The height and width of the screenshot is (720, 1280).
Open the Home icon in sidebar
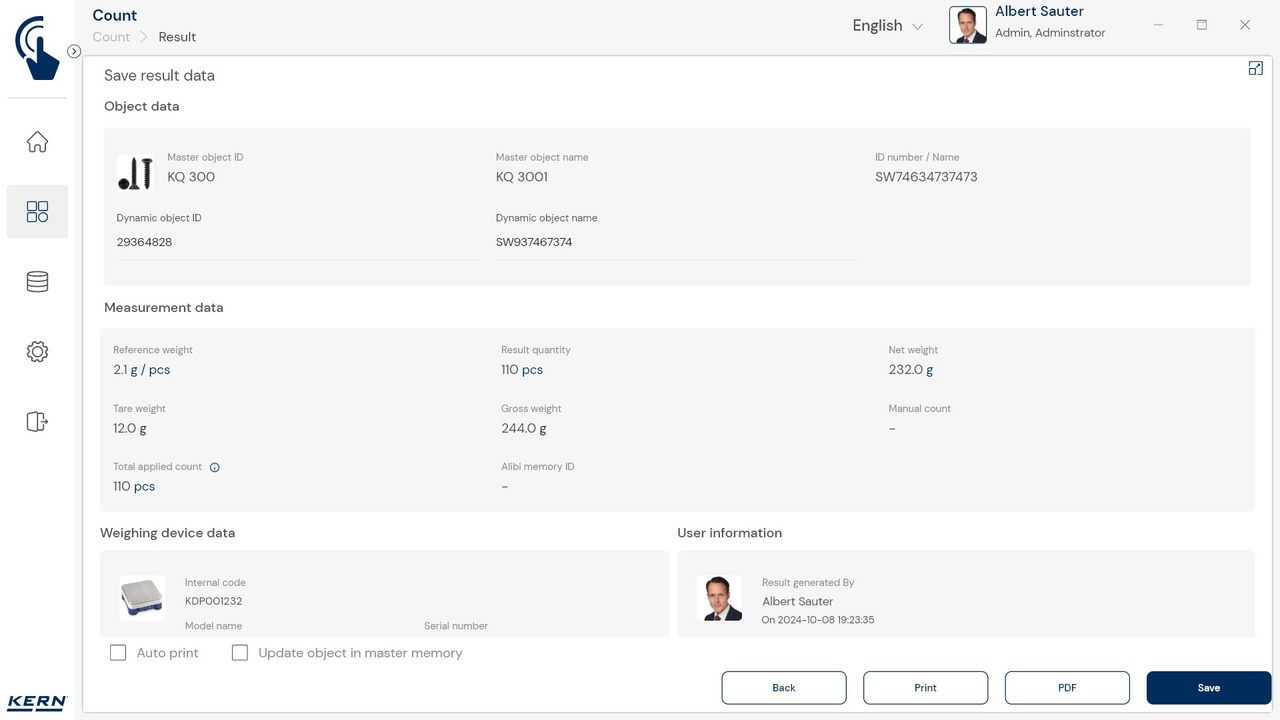pos(37,142)
